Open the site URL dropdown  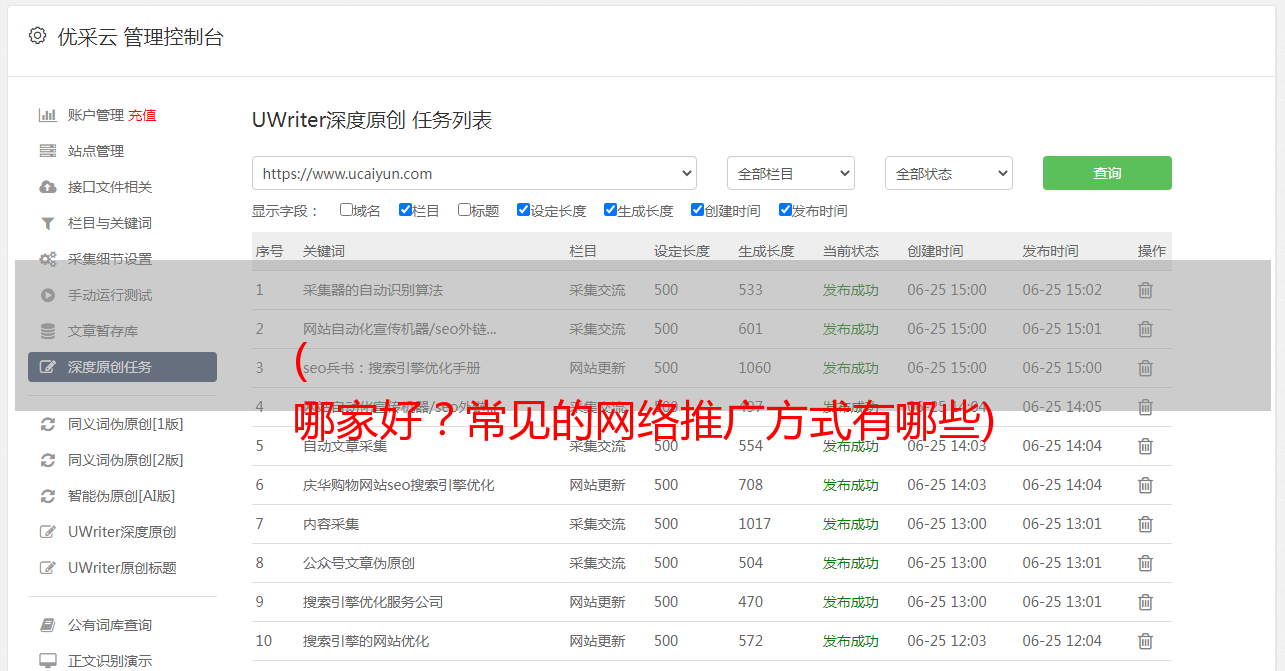click(474, 173)
